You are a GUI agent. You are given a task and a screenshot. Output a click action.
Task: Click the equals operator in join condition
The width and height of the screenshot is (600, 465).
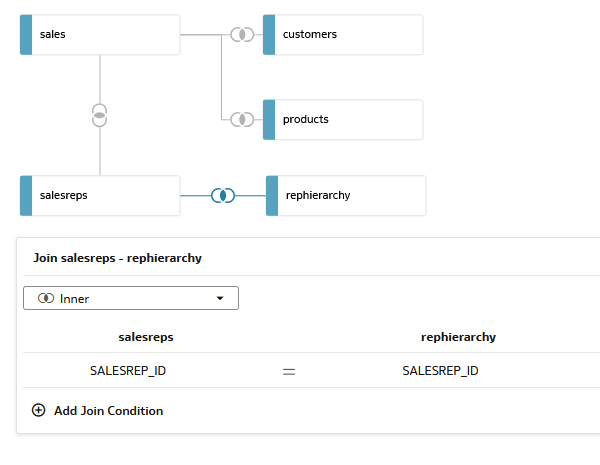(289, 371)
